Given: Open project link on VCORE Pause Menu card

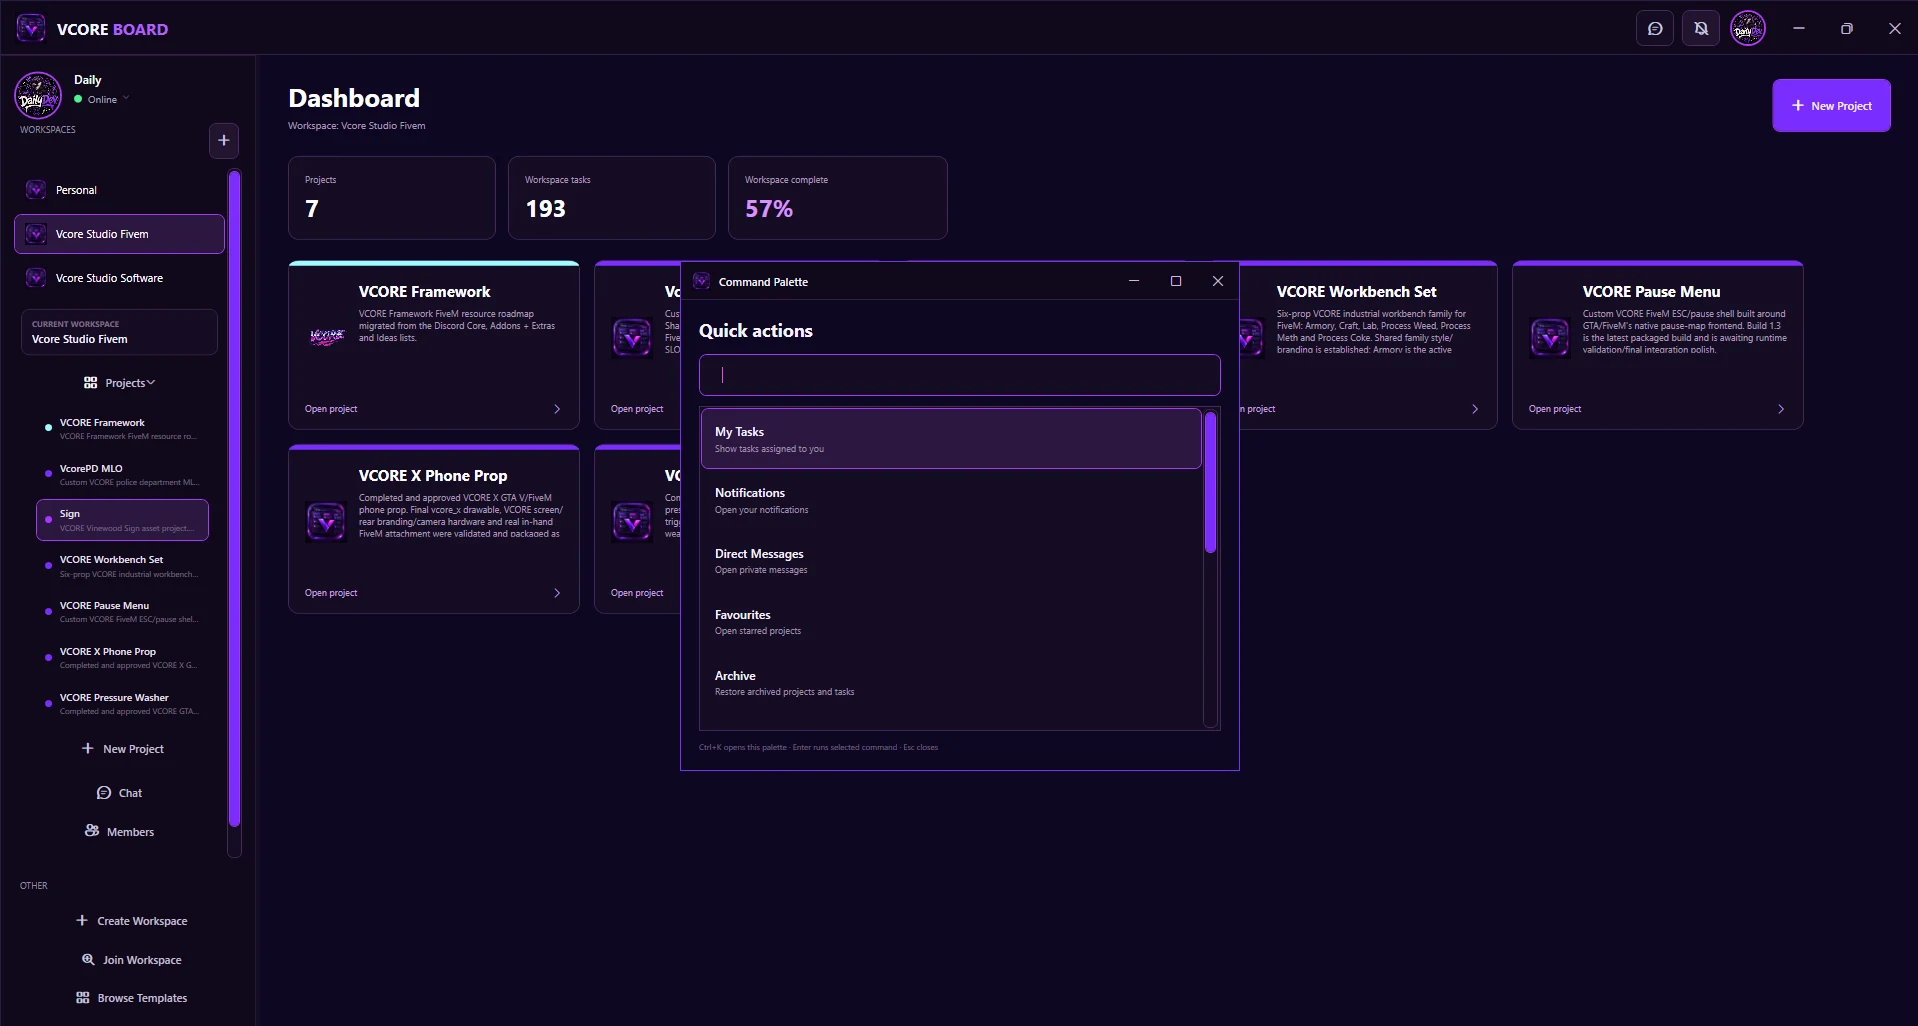Looking at the screenshot, I should tap(1555, 409).
